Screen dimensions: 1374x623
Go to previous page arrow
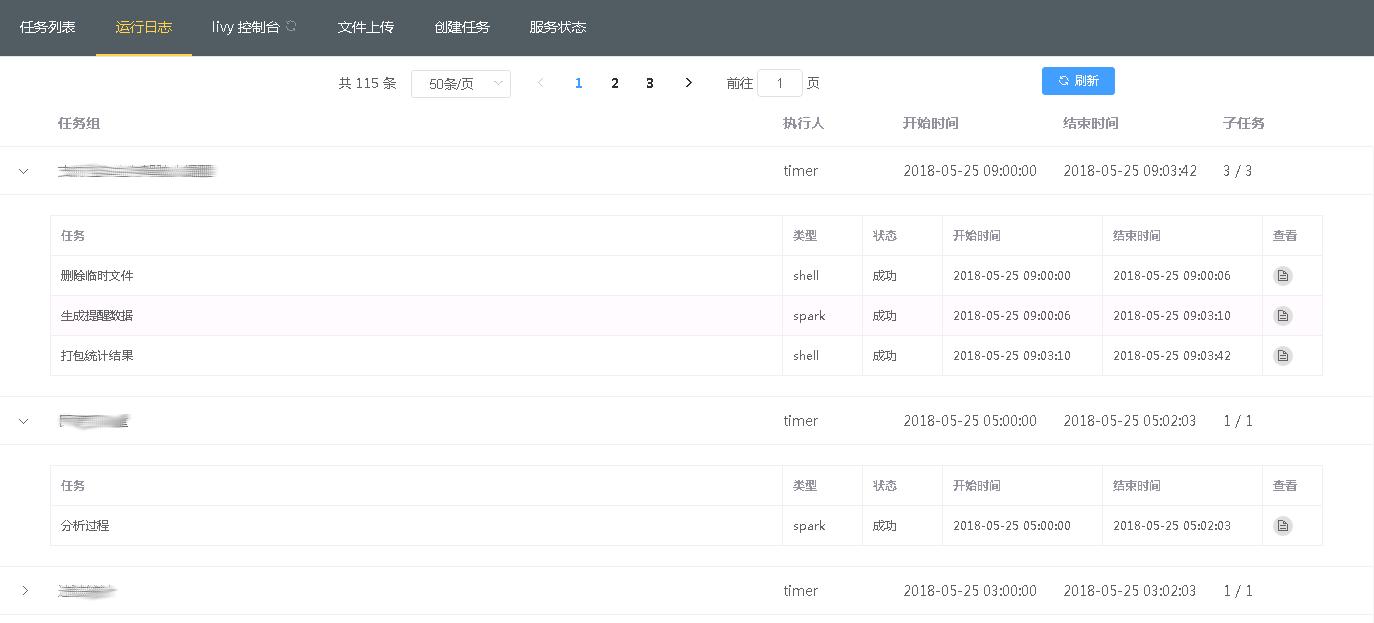click(x=540, y=83)
